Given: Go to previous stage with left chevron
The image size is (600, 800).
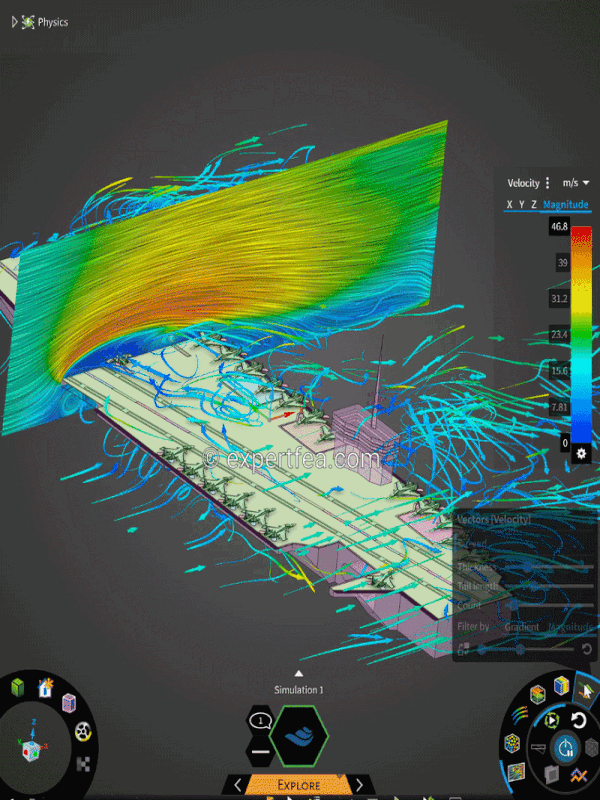Looking at the screenshot, I should point(237,785).
